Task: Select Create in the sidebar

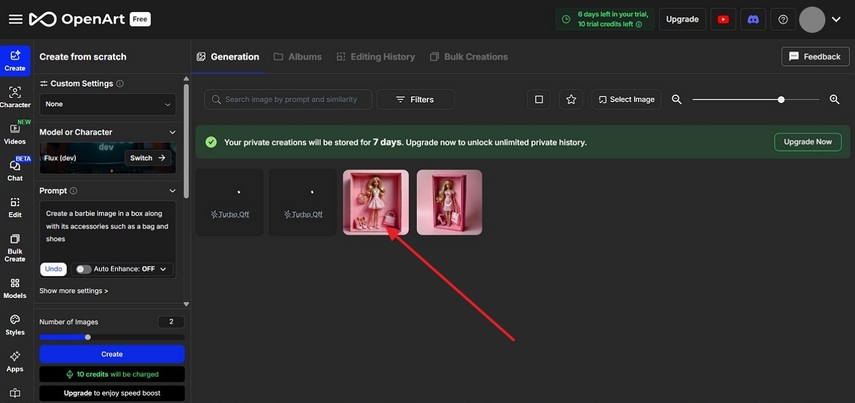Action: coord(15,61)
